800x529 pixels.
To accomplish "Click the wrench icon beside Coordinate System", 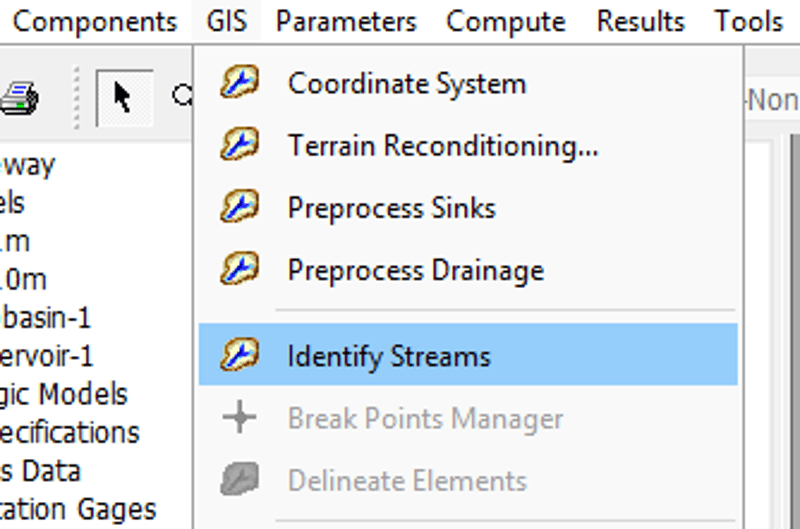I will coord(240,83).
